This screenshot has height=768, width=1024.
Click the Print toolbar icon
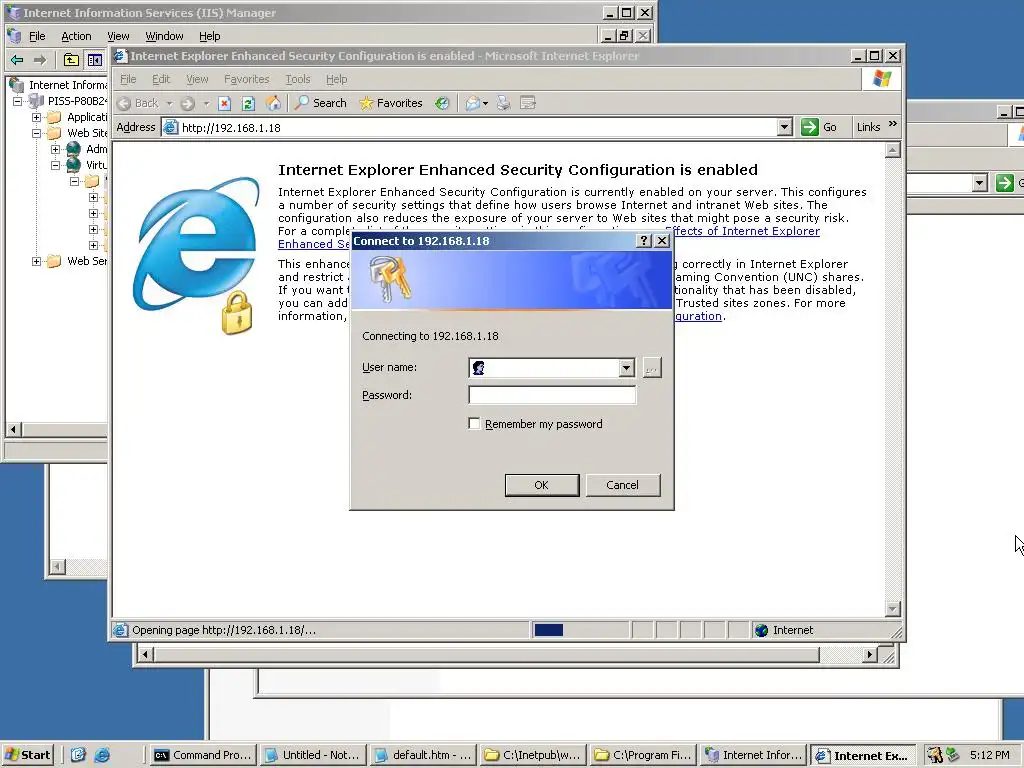coord(503,103)
